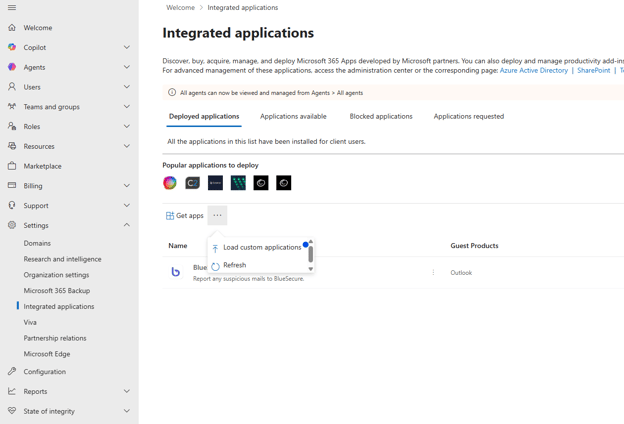This screenshot has height=424, width=624.
Task: Click the Support headset icon
Action: point(12,205)
